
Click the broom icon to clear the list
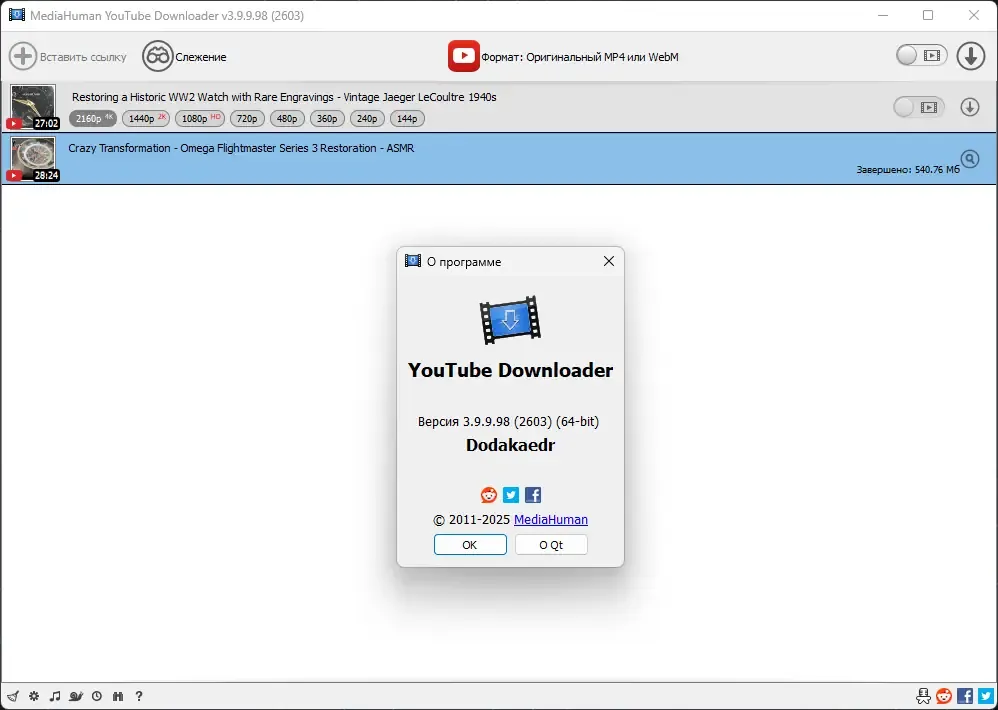(x=13, y=696)
